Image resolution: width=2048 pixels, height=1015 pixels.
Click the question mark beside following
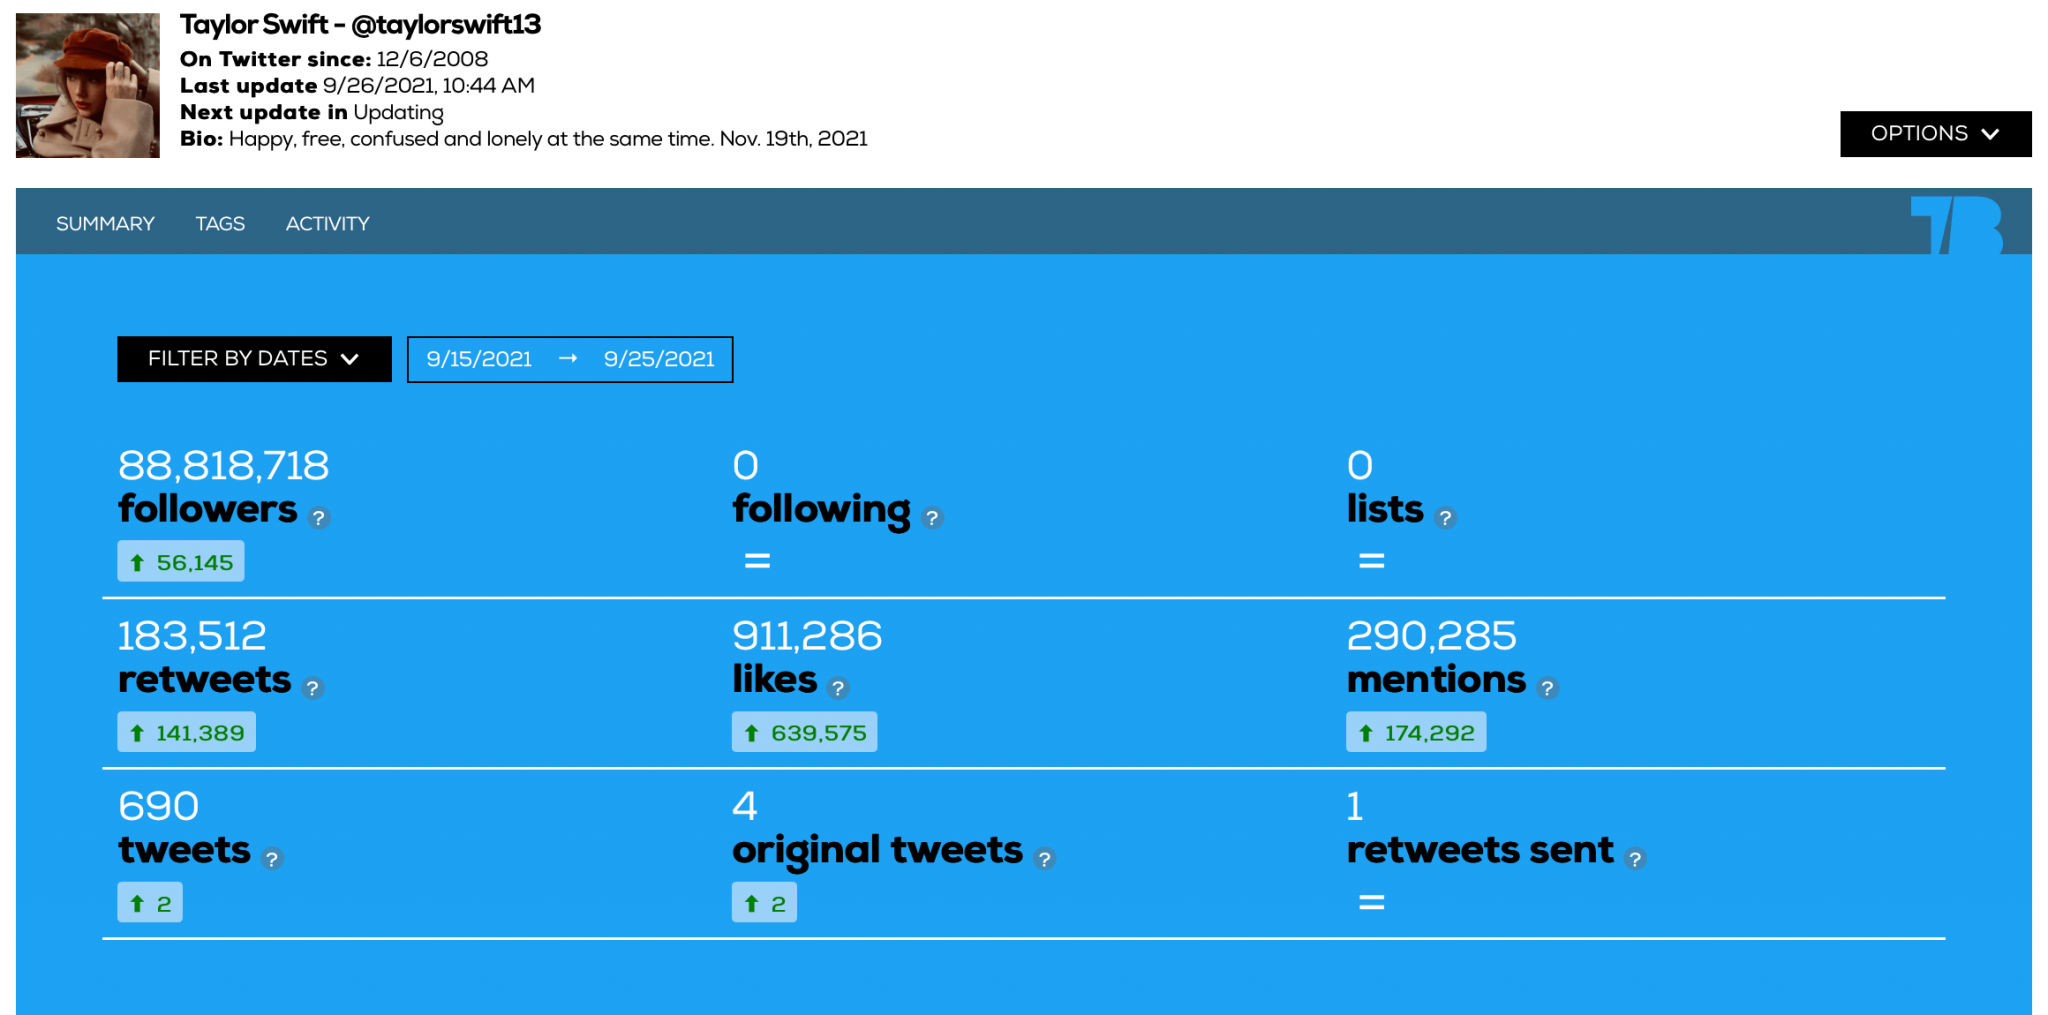point(933,518)
